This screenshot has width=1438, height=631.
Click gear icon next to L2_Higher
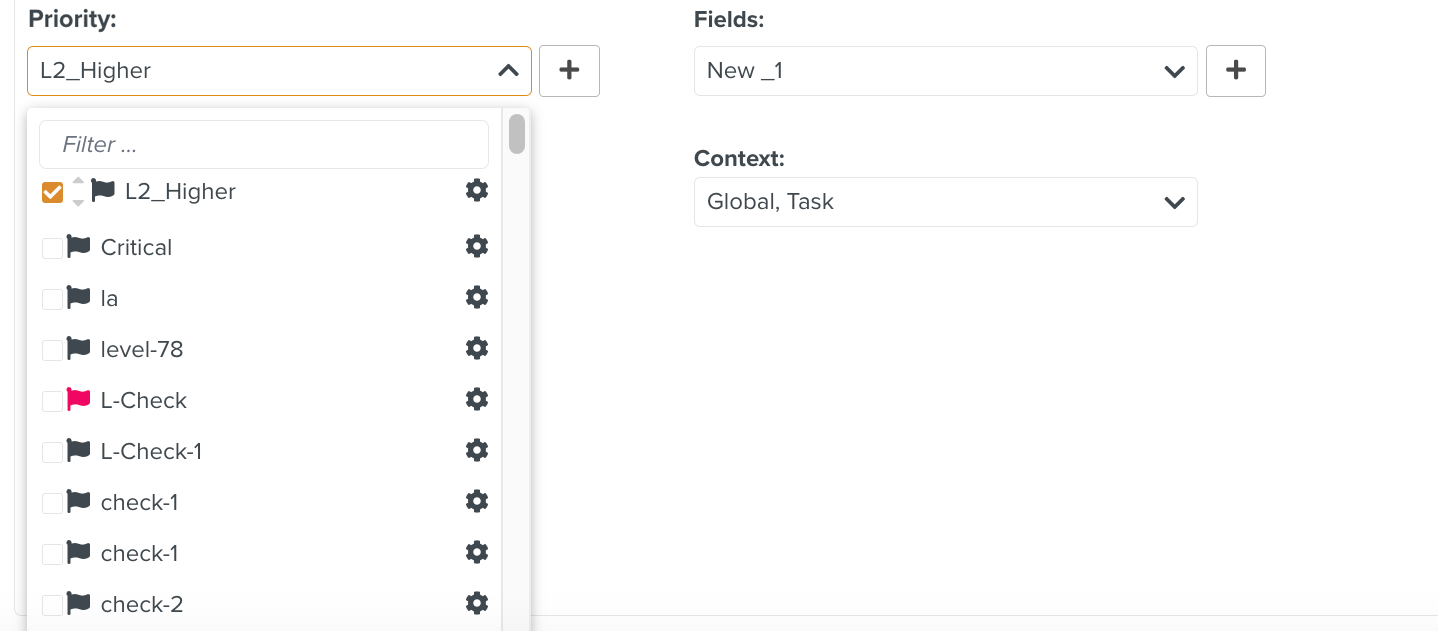tap(477, 190)
